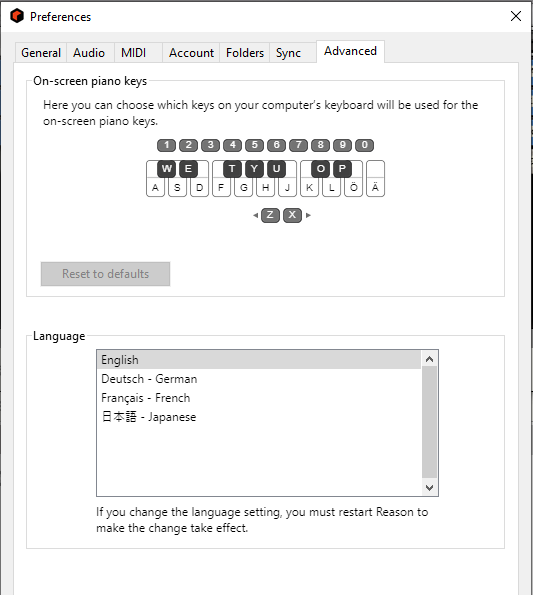
Task: Click the number 9 key icon
Action: point(343,145)
